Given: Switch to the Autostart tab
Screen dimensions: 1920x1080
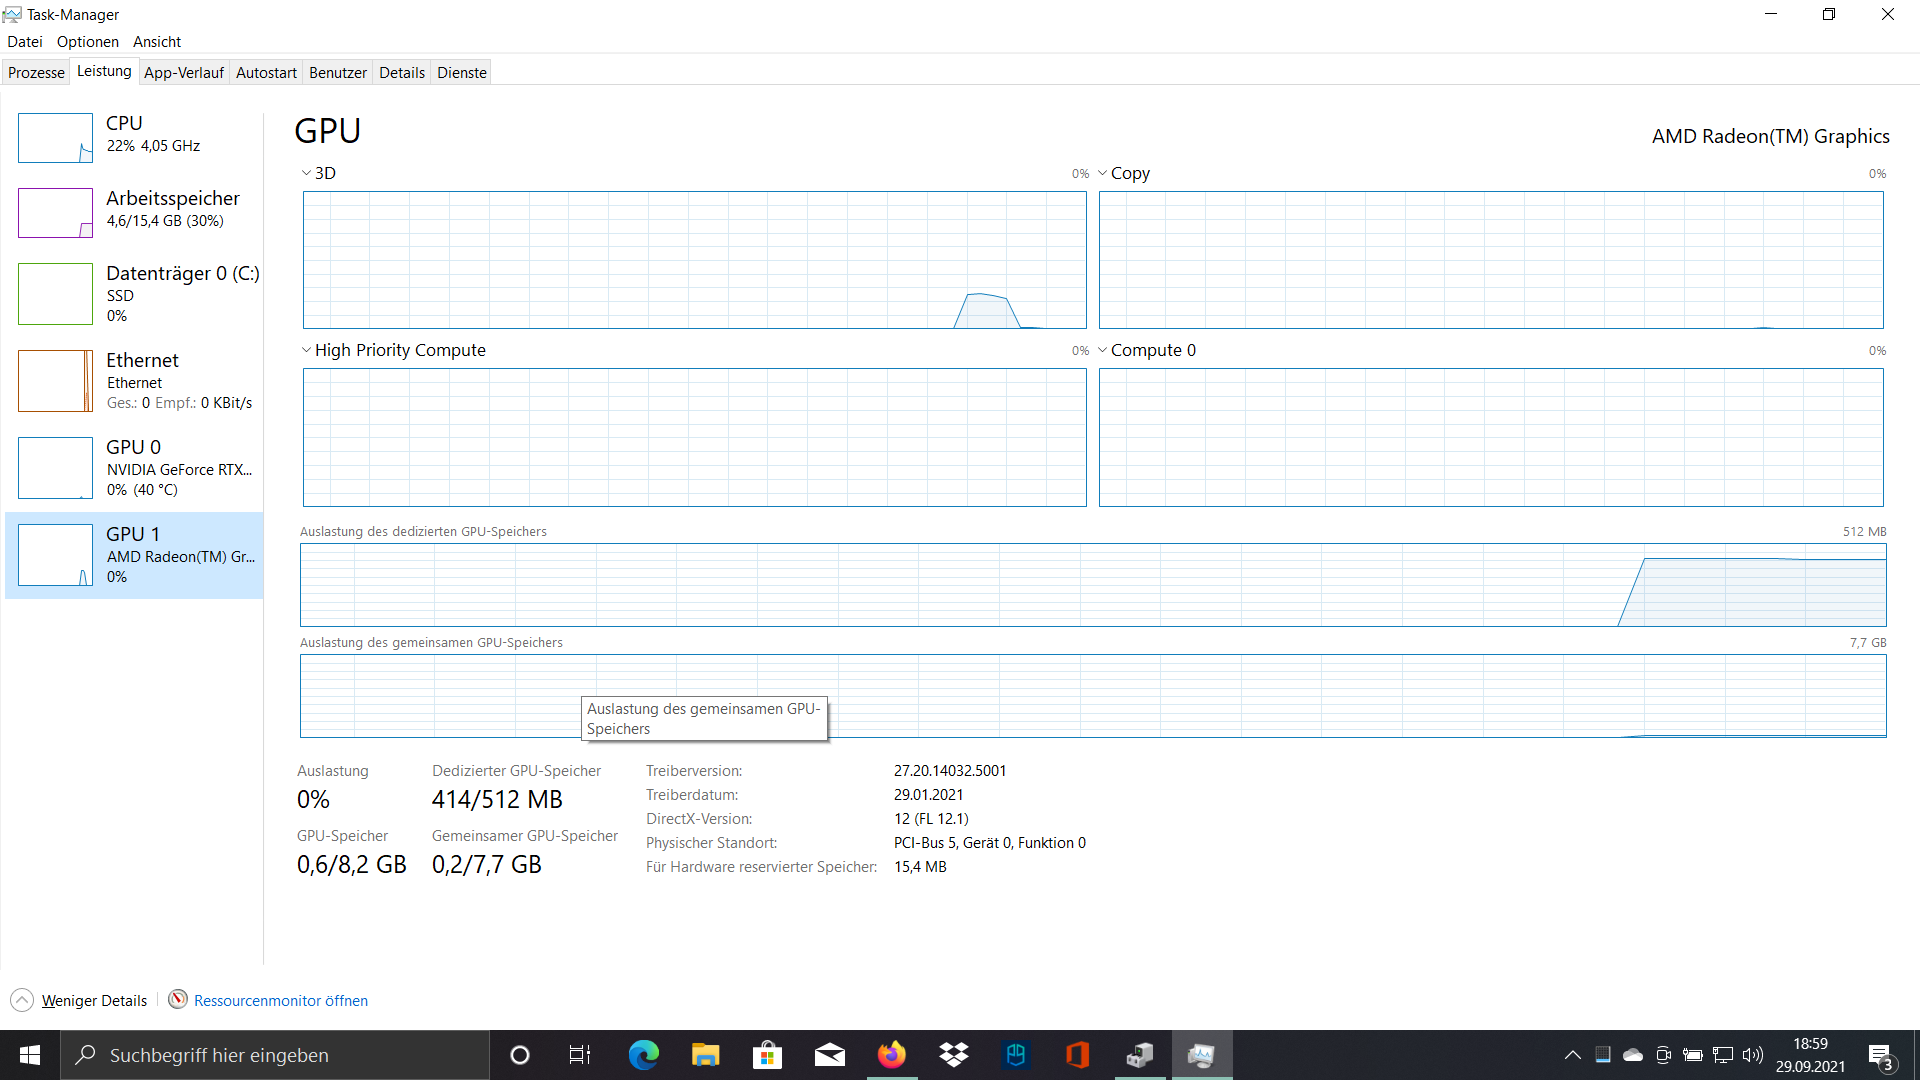Looking at the screenshot, I should (x=266, y=73).
